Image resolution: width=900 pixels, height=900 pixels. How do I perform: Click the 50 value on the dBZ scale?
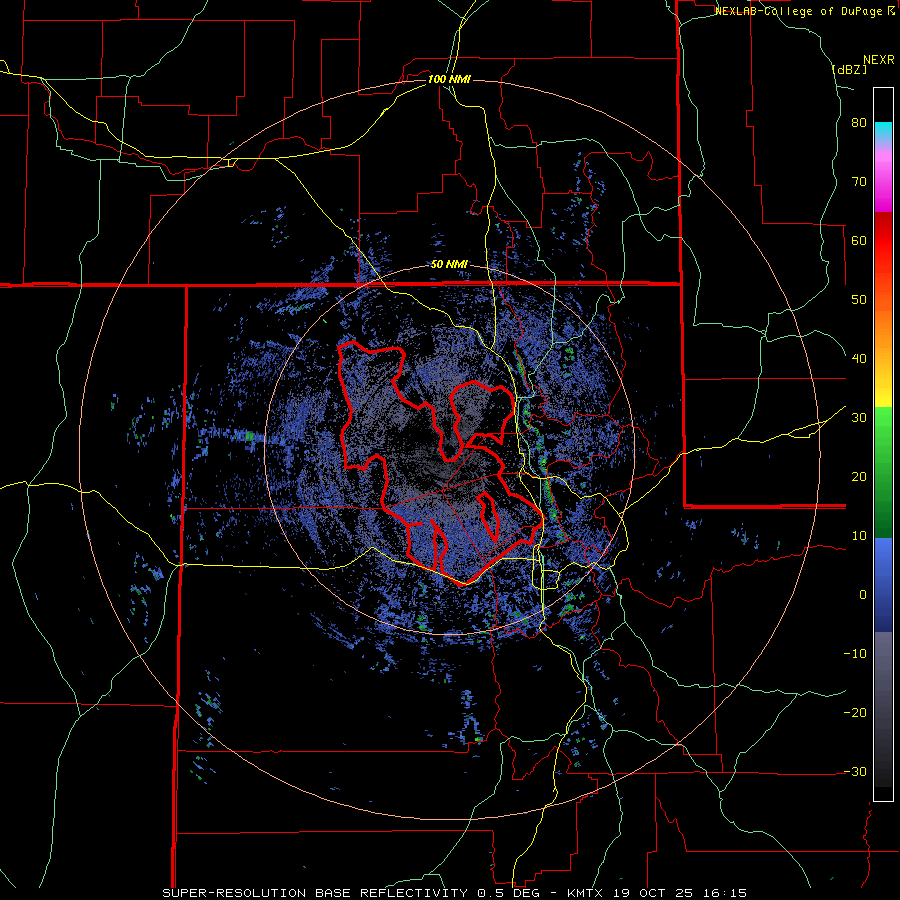[859, 300]
